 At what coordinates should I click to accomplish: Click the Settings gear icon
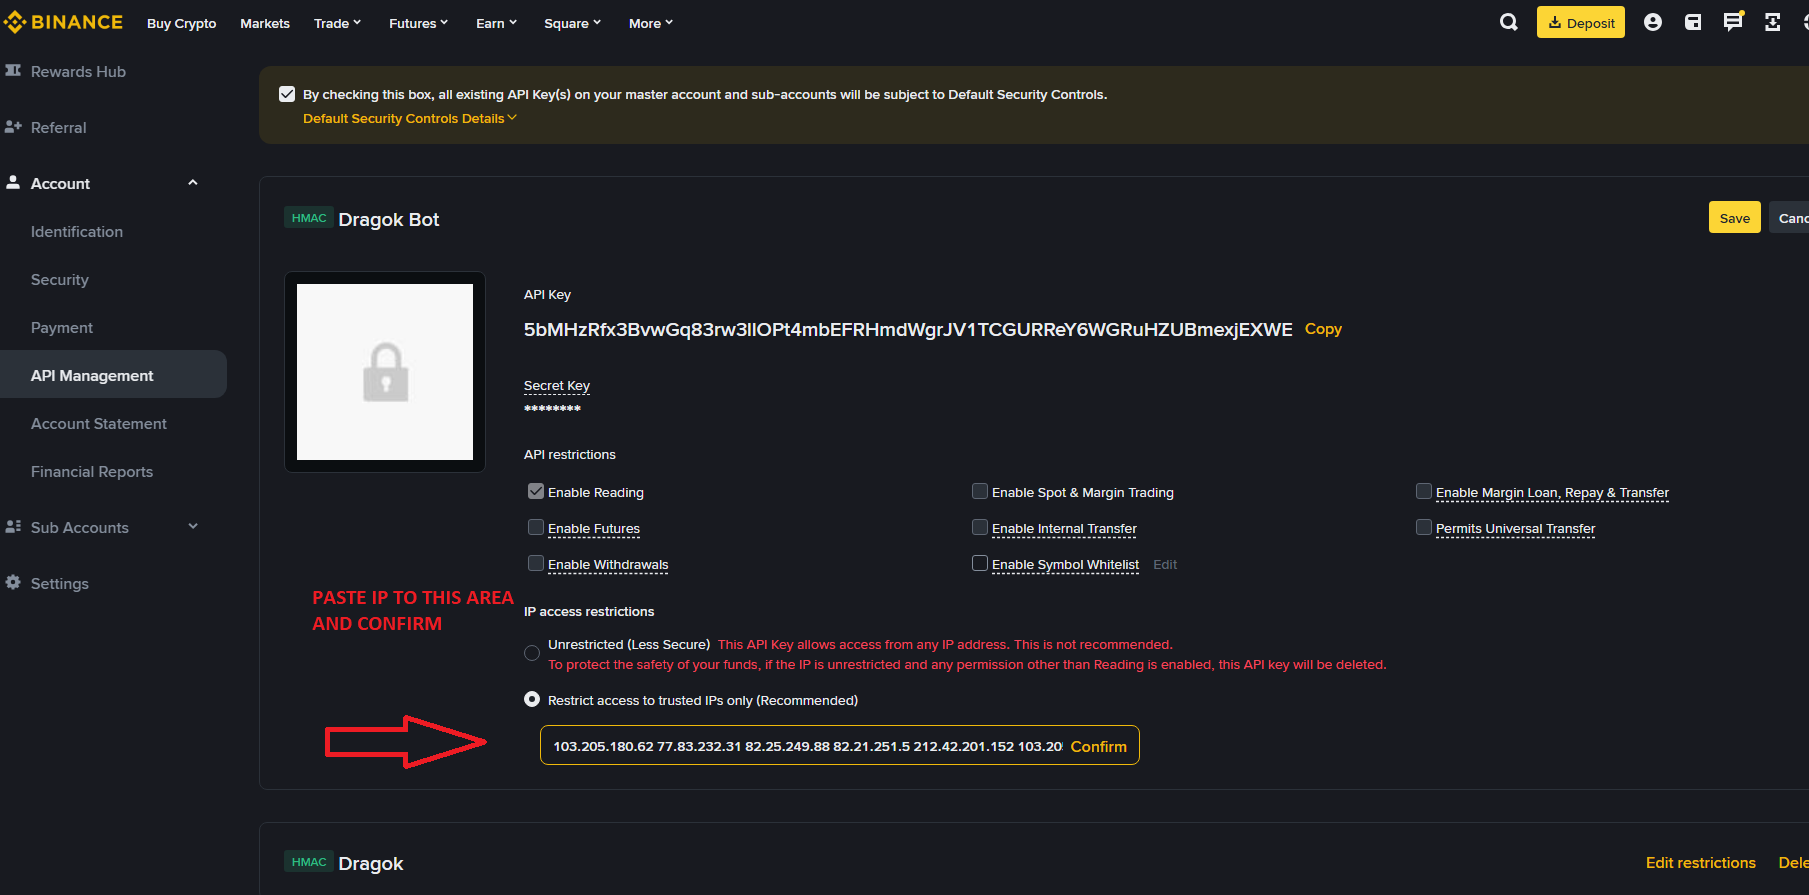[x=13, y=582]
